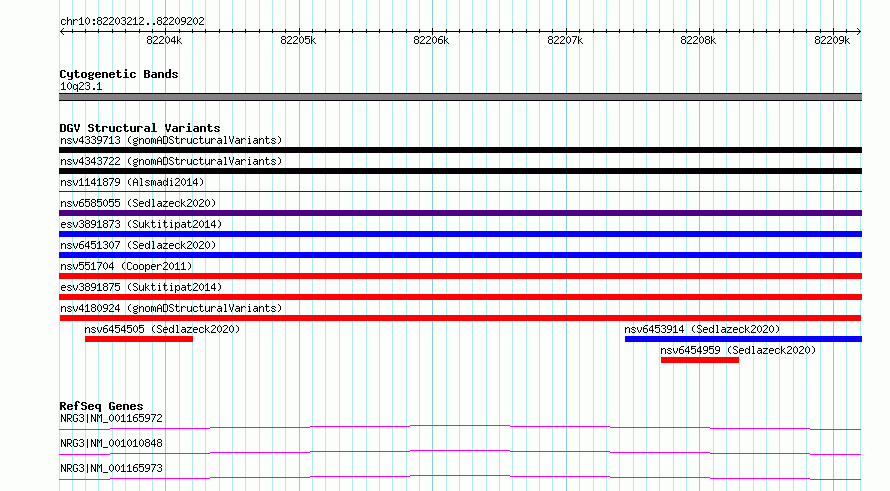Click the short red bar of nsv6454505
The height and width of the screenshot is (491, 890).
coord(139,339)
